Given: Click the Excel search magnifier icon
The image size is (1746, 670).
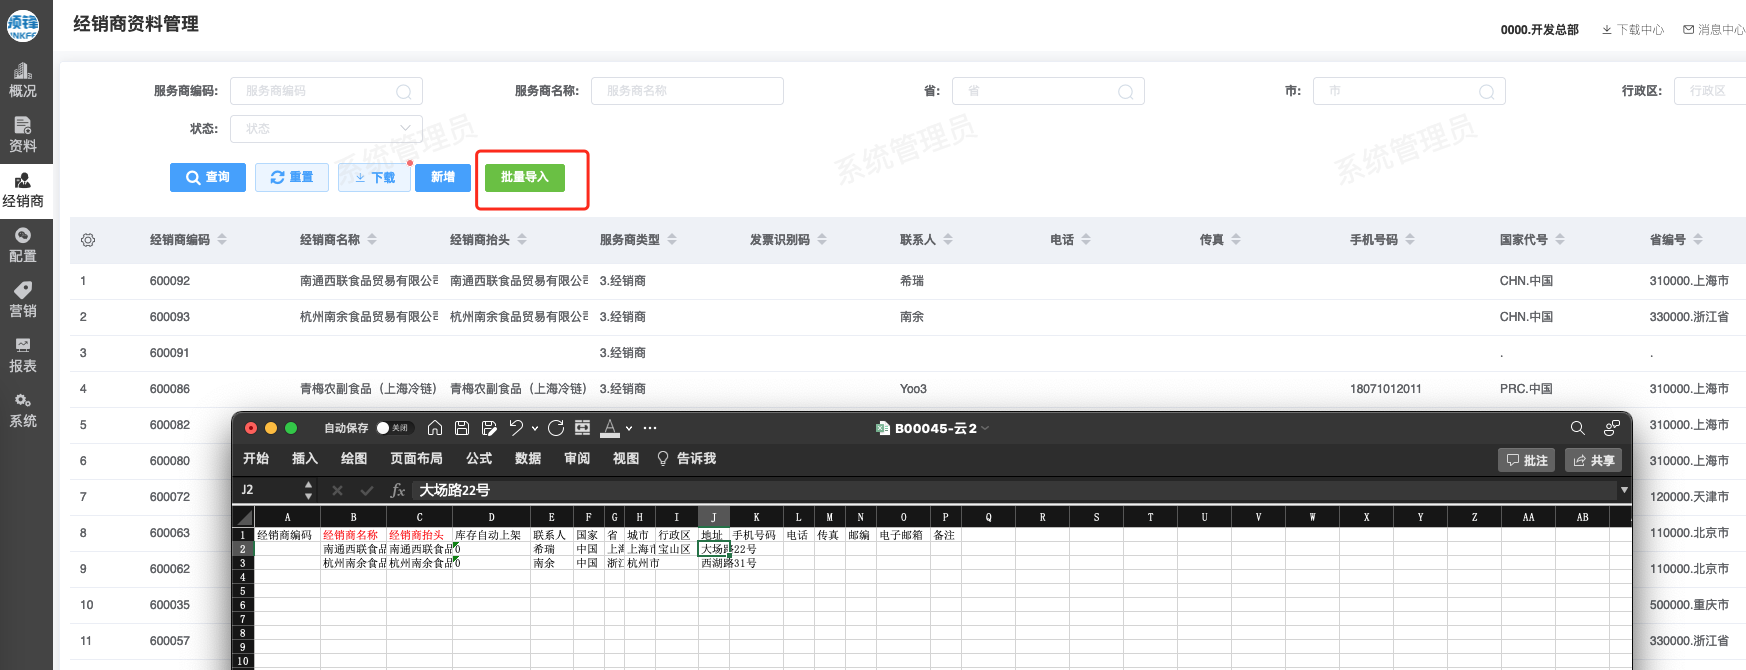Looking at the screenshot, I should (1578, 428).
